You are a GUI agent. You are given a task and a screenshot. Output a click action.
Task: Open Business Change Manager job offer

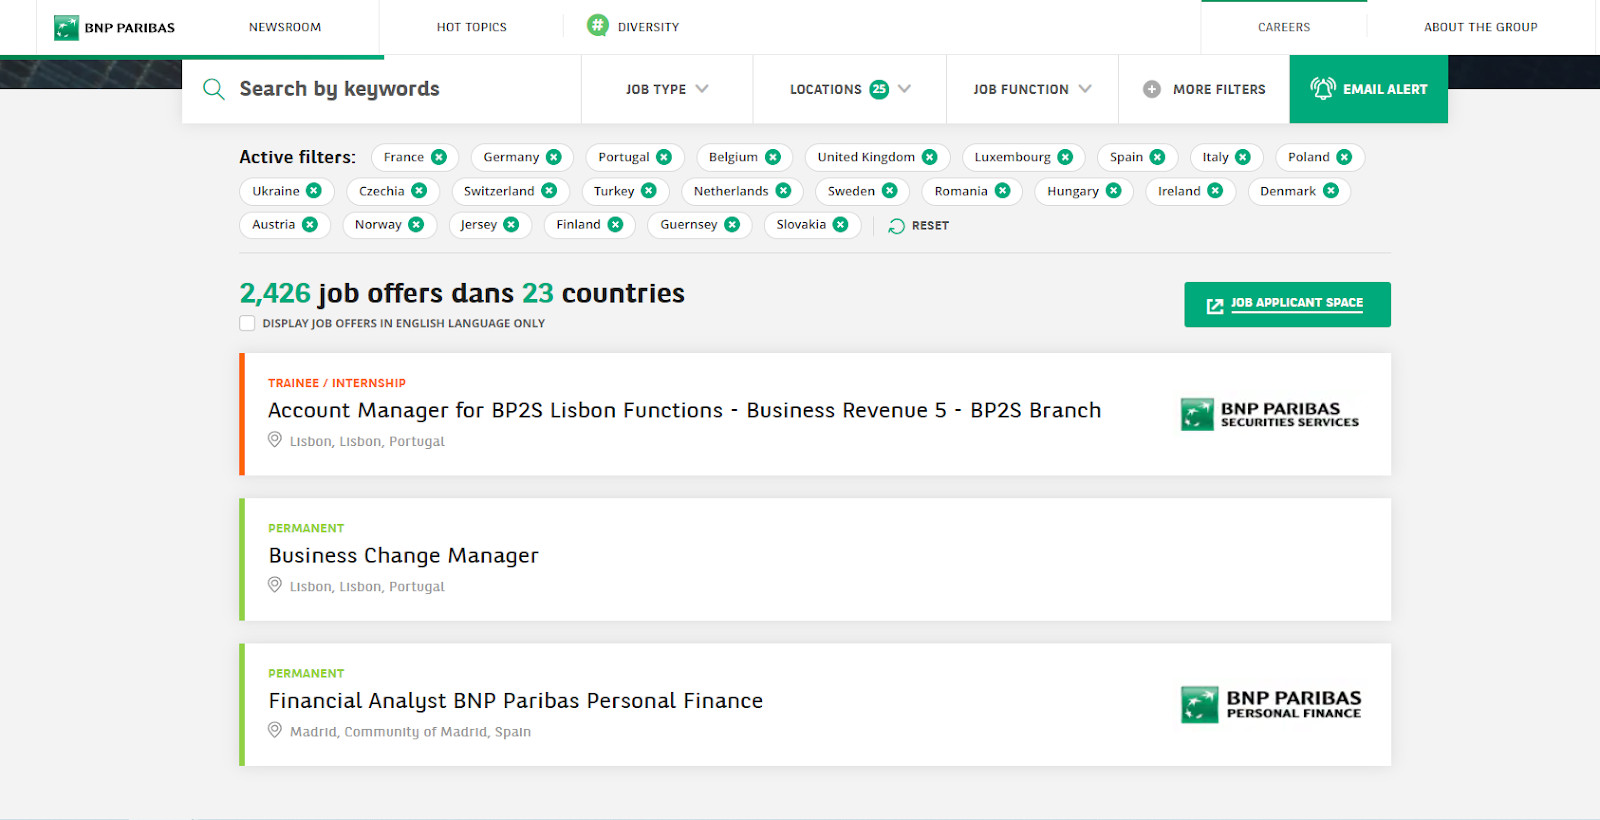pos(403,555)
